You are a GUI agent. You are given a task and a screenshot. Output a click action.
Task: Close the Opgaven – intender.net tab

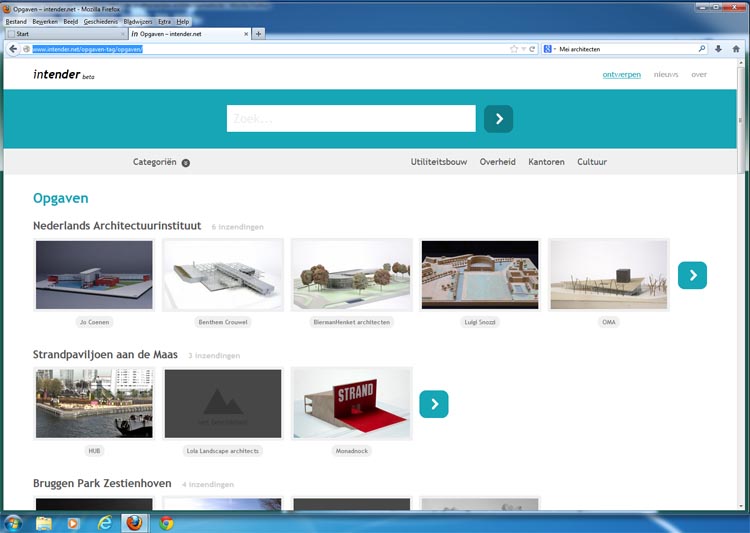coord(246,34)
